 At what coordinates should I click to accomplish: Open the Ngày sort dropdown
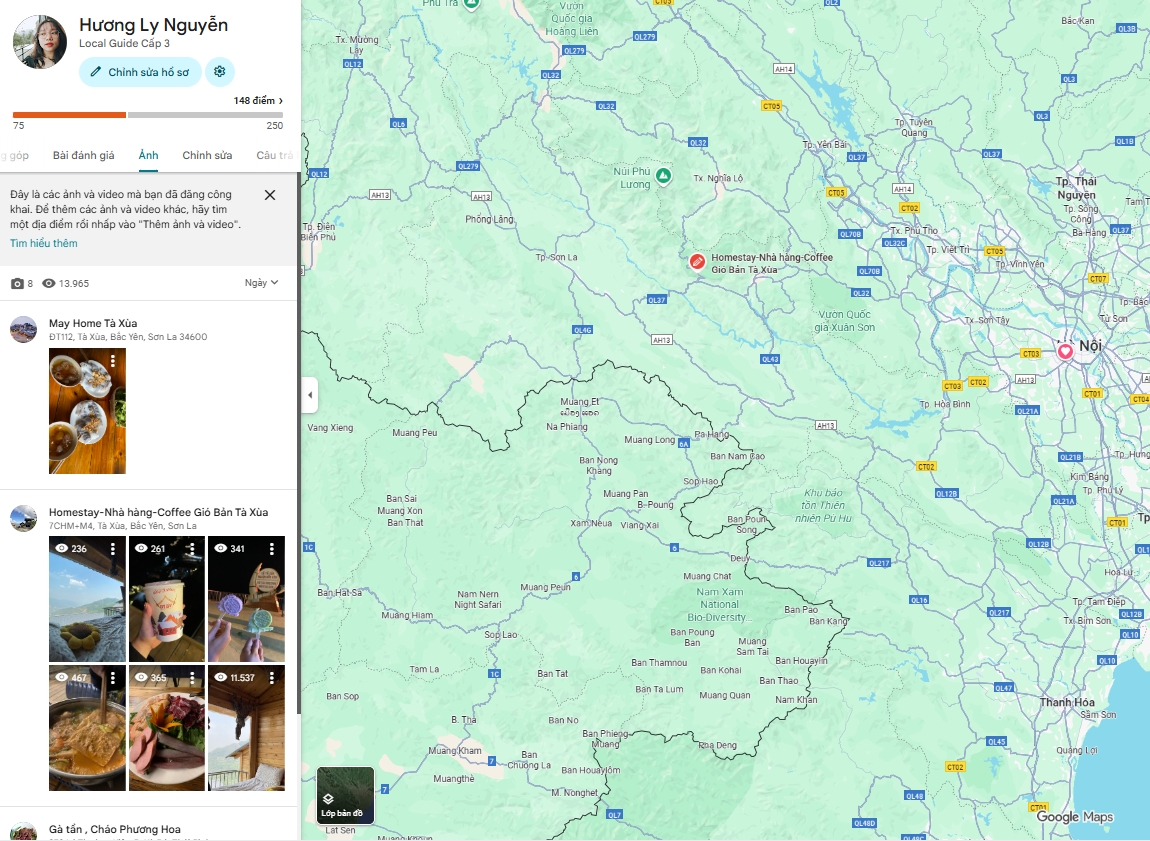[261, 283]
